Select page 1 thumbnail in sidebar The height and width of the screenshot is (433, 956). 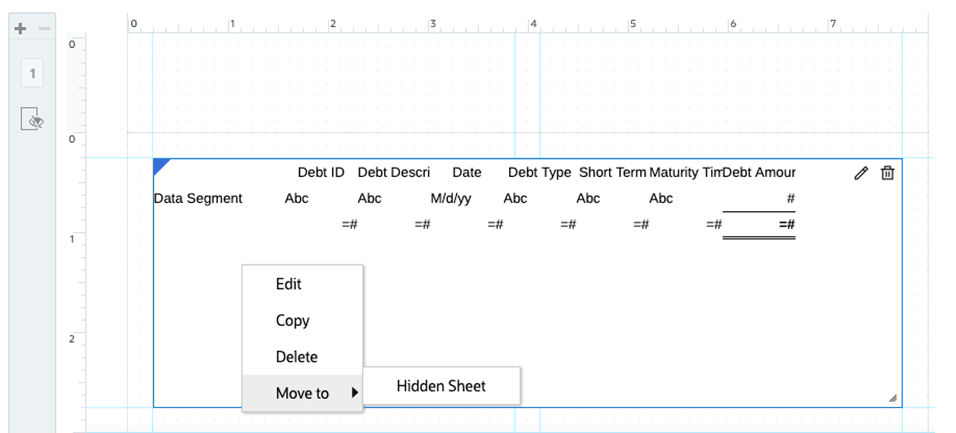[33, 73]
